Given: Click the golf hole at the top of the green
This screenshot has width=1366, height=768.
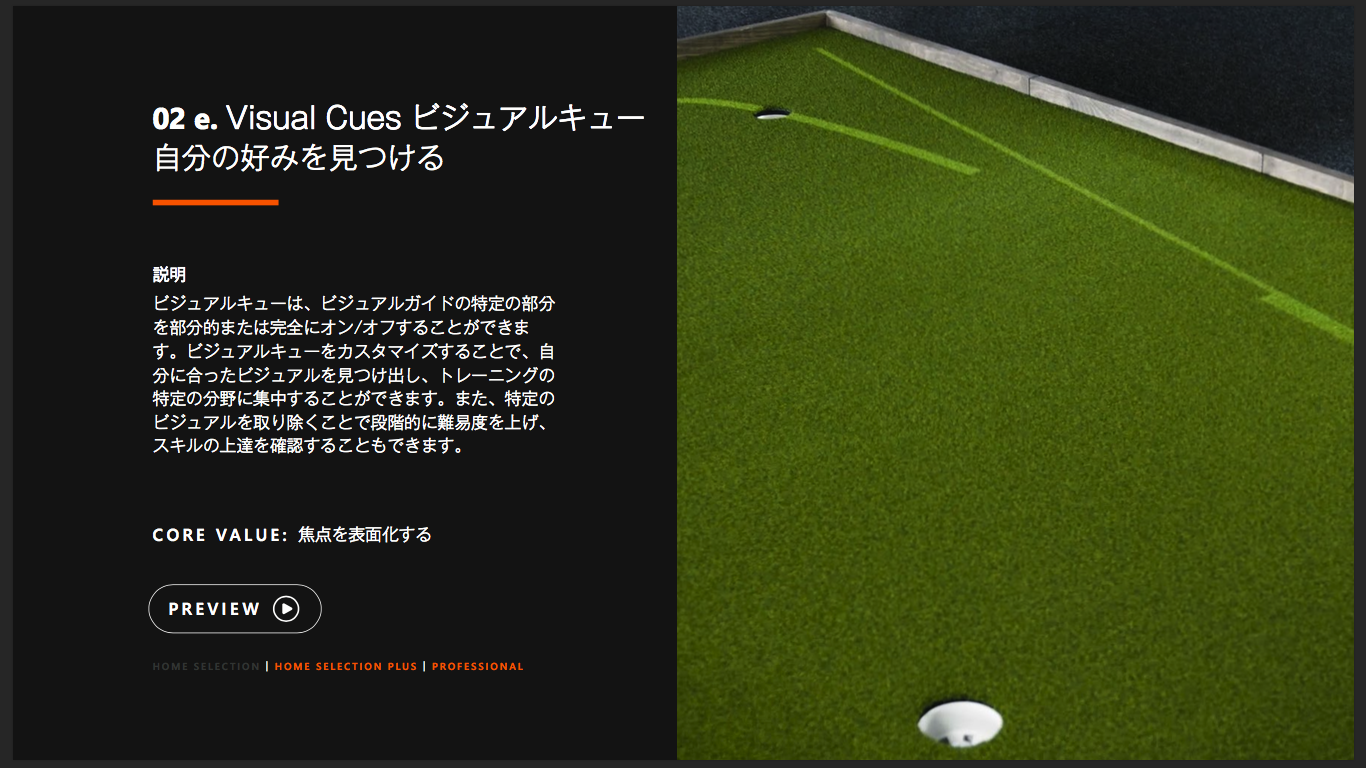Looking at the screenshot, I should 772,114.
